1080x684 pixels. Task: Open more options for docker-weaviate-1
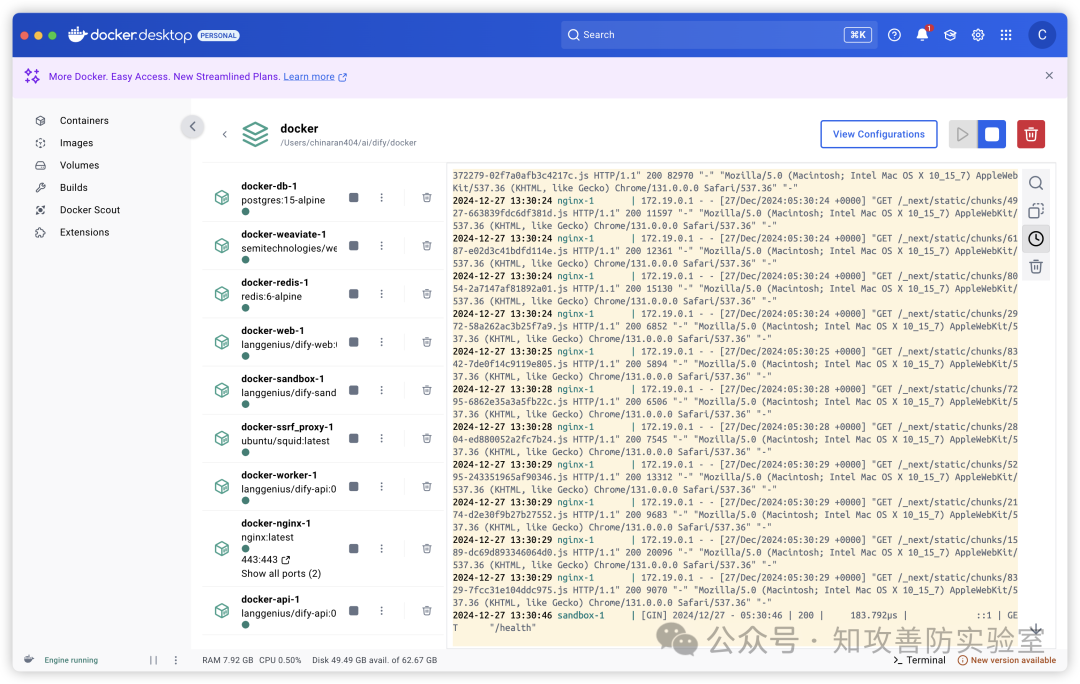pyautogui.click(x=382, y=246)
